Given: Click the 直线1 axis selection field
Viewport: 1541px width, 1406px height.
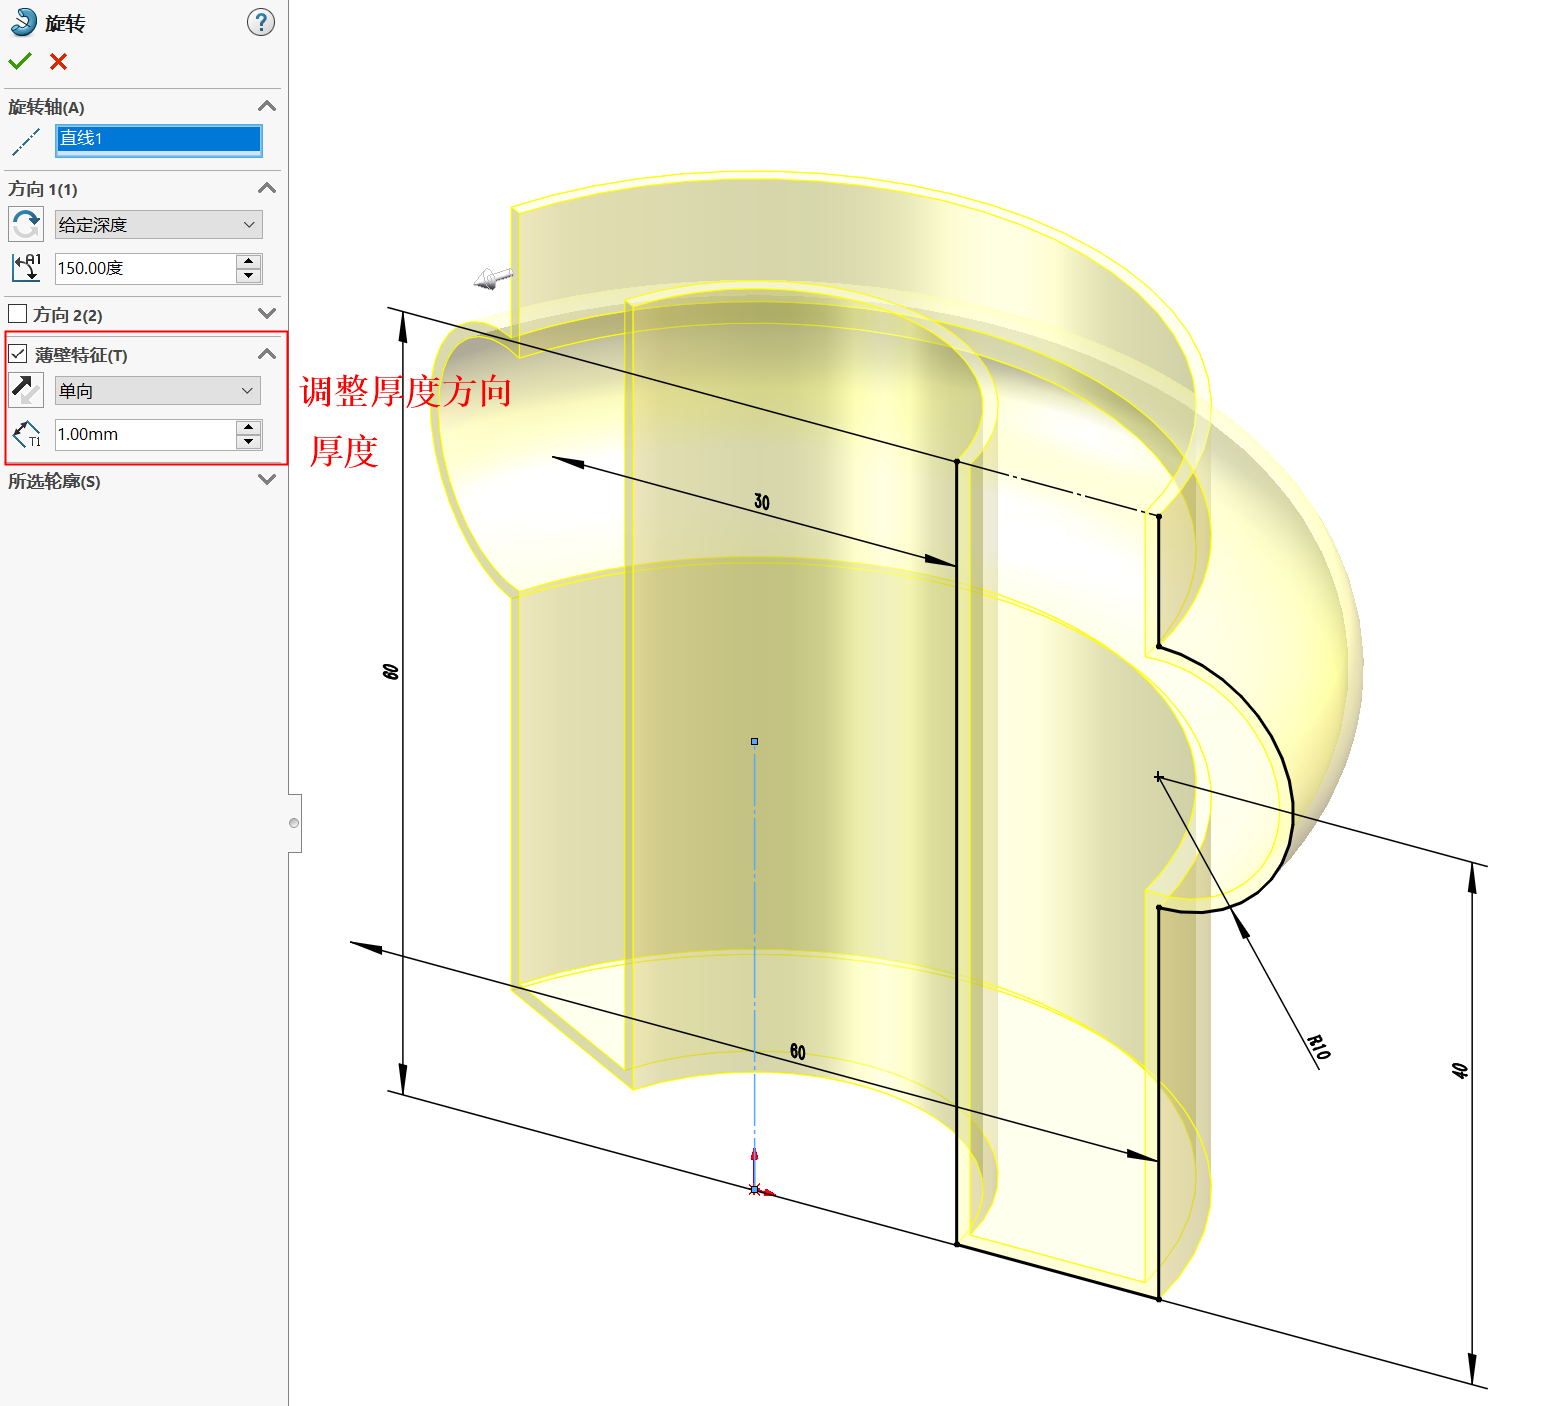Looking at the screenshot, I should (158, 140).
